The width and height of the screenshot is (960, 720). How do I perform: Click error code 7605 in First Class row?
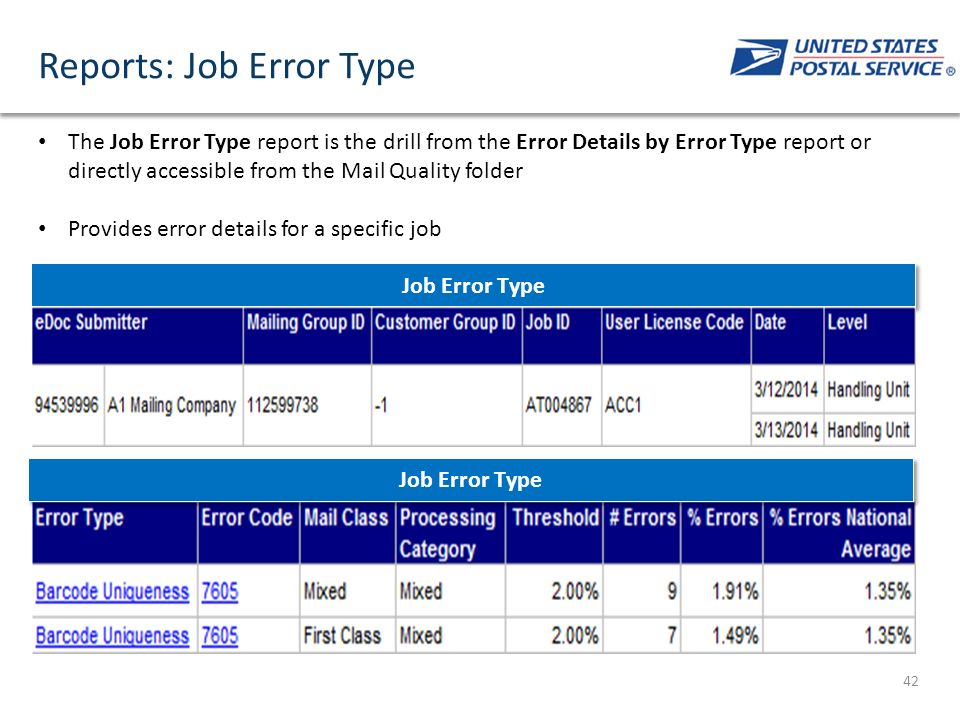pos(220,636)
